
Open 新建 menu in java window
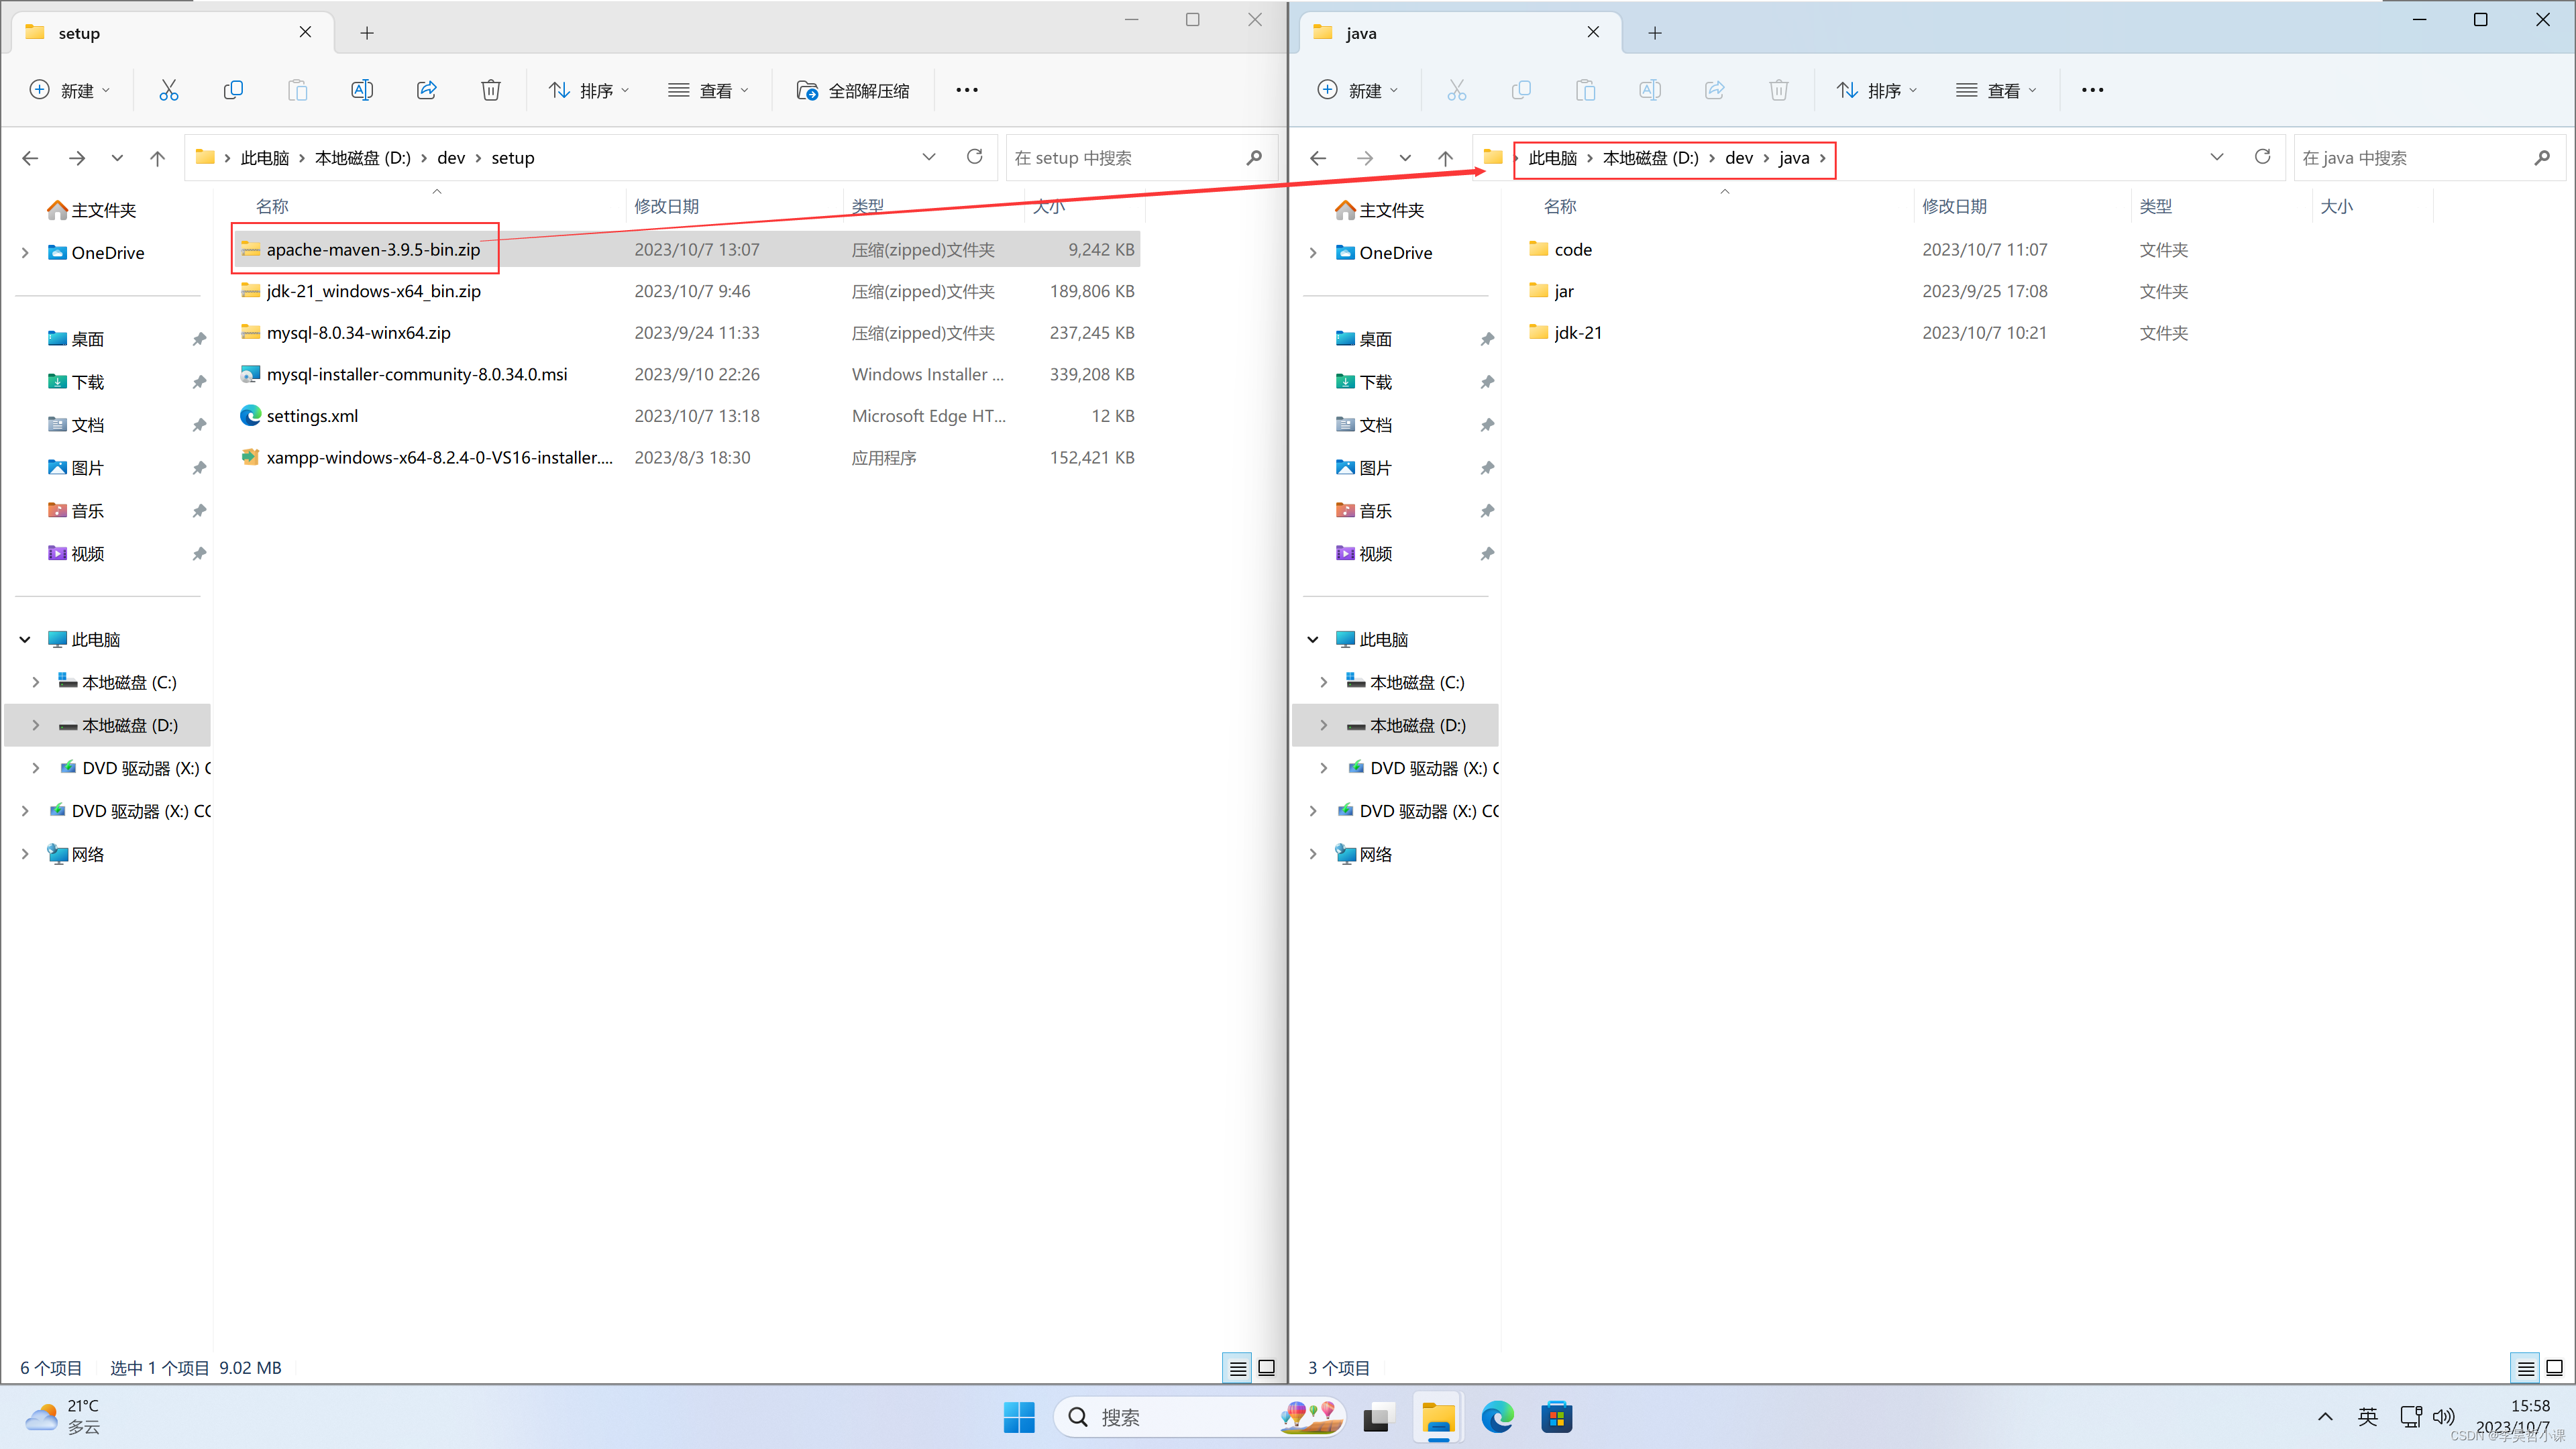point(1358,90)
